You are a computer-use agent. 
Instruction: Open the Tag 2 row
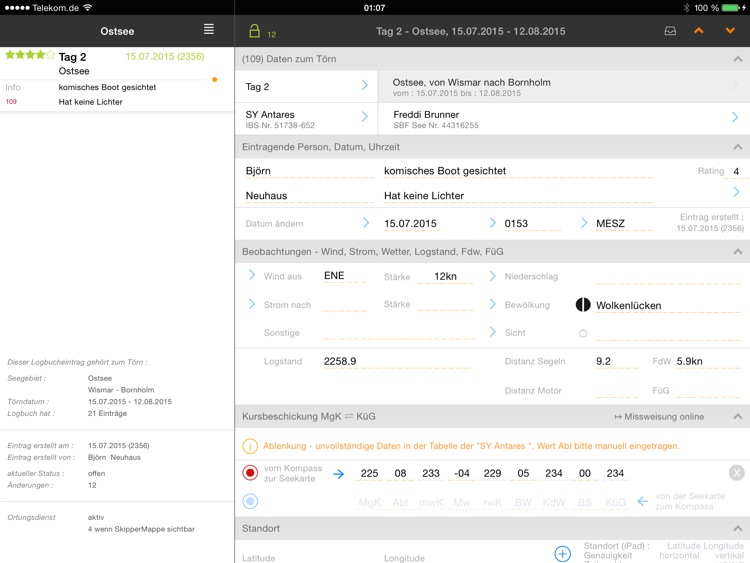pos(307,87)
